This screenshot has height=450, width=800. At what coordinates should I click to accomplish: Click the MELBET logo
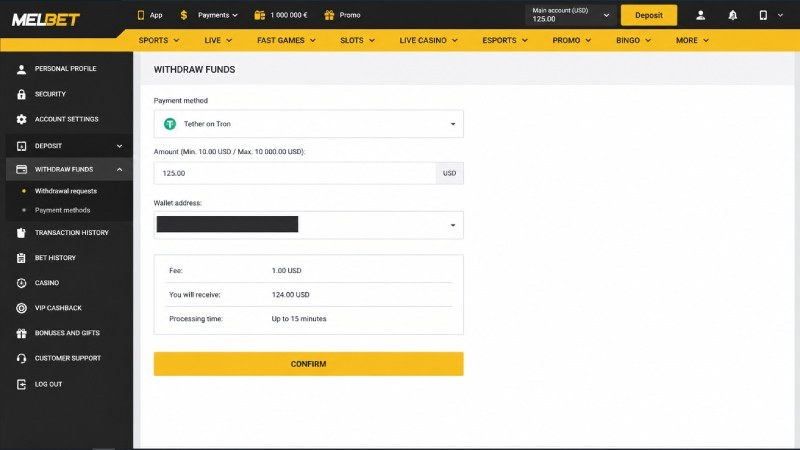[x=45, y=19]
